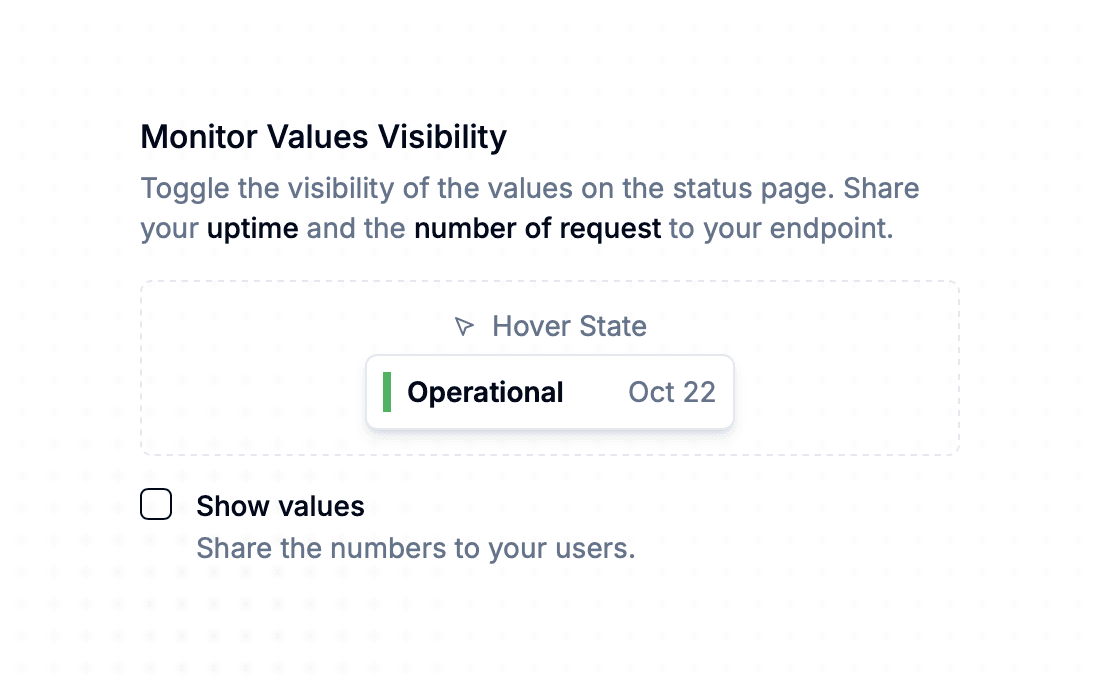Viewport: 1100px width, 680px height.
Task: Click the Operational bold text label
Action: click(485, 392)
